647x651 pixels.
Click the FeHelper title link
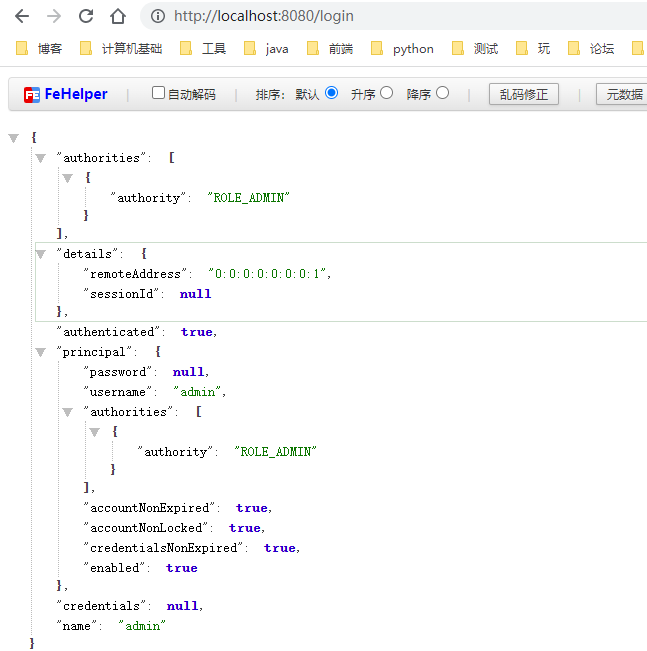pyautogui.click(x=76, y=94)
